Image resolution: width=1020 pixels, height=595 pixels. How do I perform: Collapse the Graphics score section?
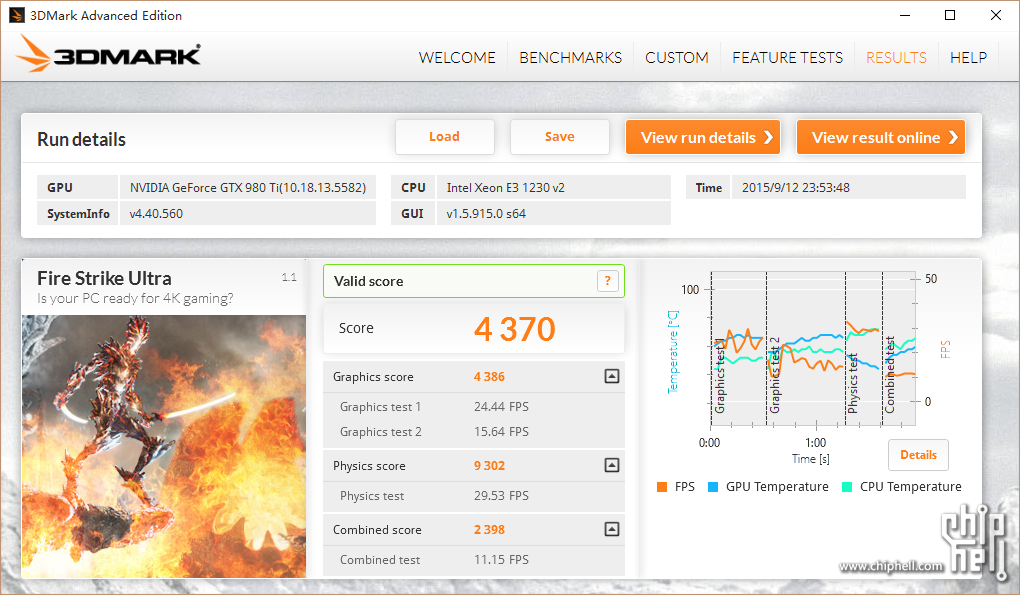(611, 377)
